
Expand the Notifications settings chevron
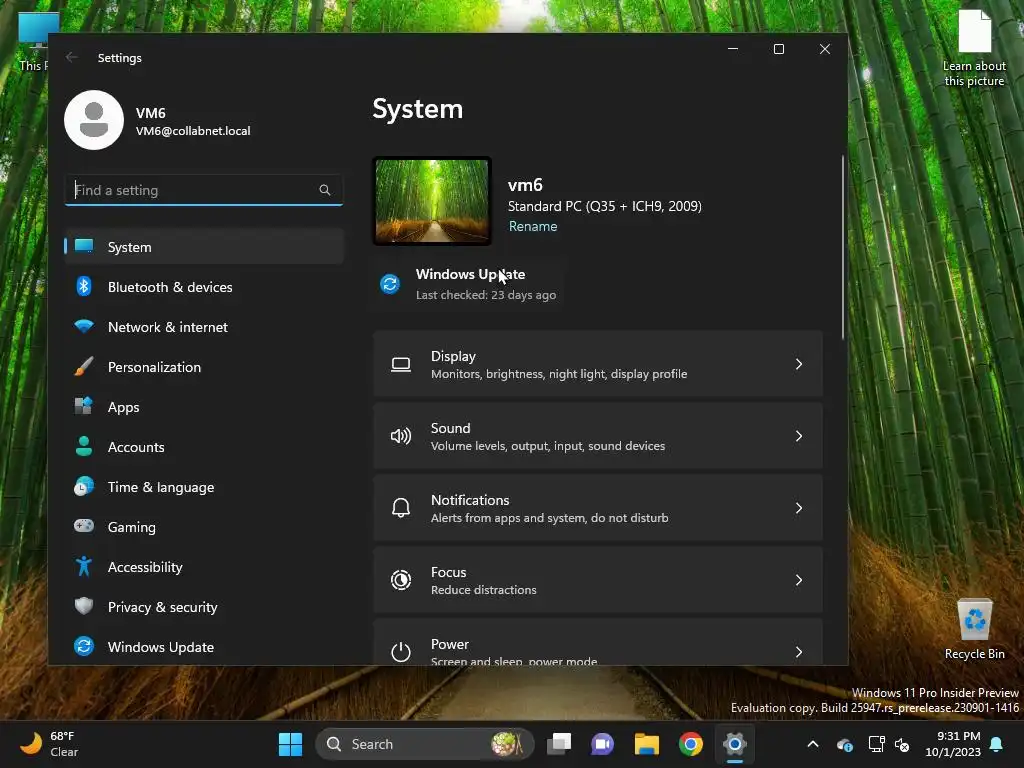(x=799, y=508)
